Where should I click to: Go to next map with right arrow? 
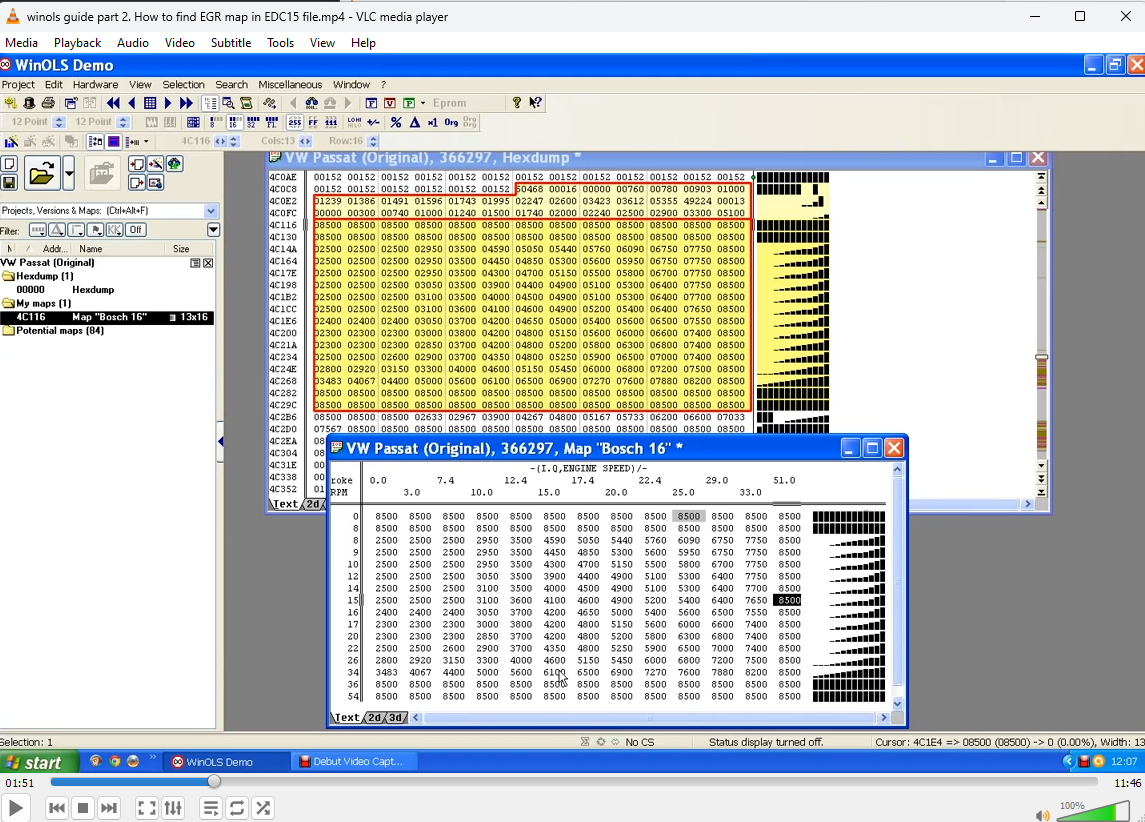click(x=168, y=103)
